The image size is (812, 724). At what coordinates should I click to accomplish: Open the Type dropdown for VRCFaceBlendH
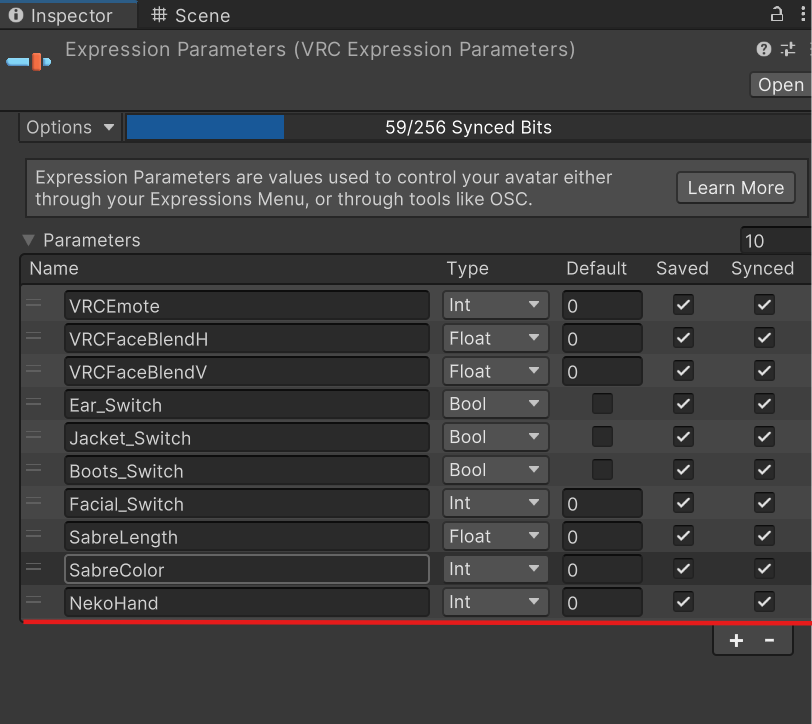[x=495, y=338]
